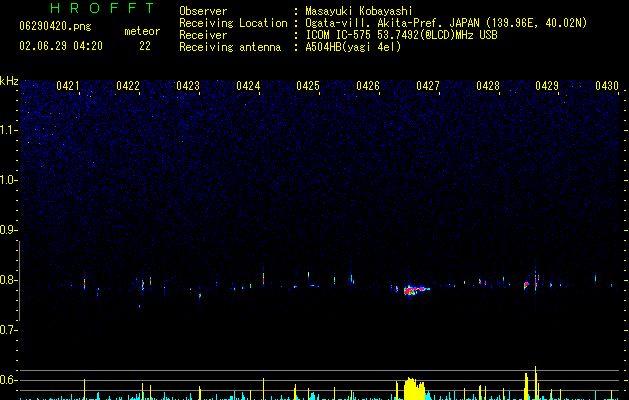Viewport: 629px width, 400px height.
Task: Click the 0429 time marker
Action: tap(547, 86)
